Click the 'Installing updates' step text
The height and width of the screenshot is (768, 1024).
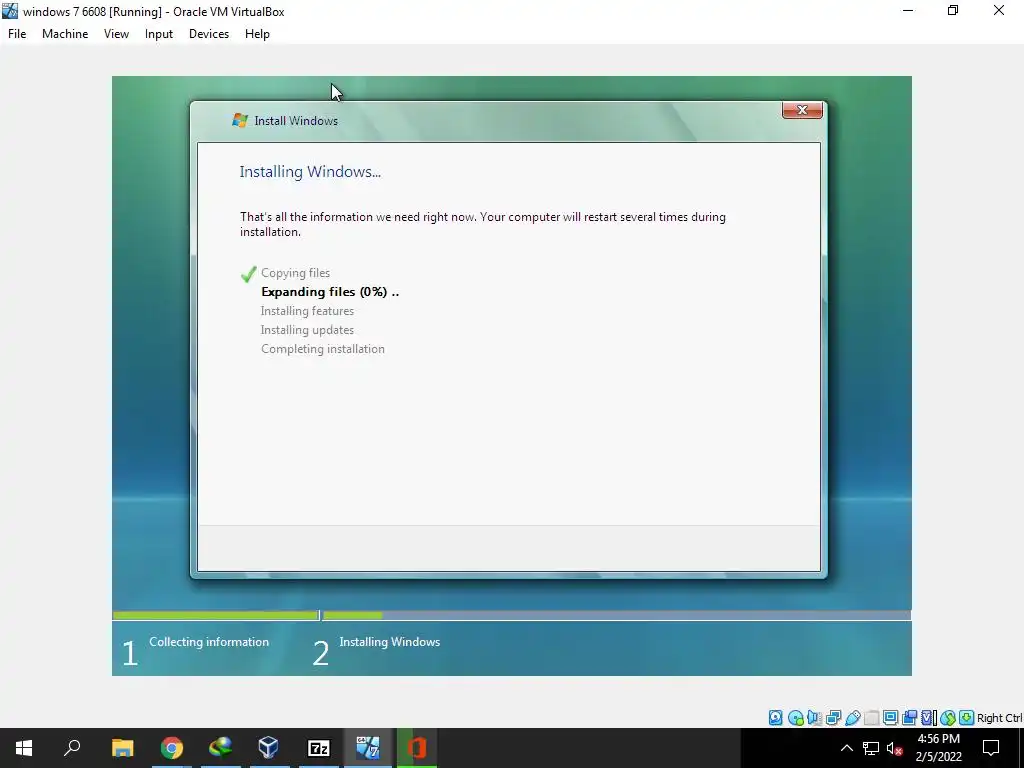tap(307, 330)
